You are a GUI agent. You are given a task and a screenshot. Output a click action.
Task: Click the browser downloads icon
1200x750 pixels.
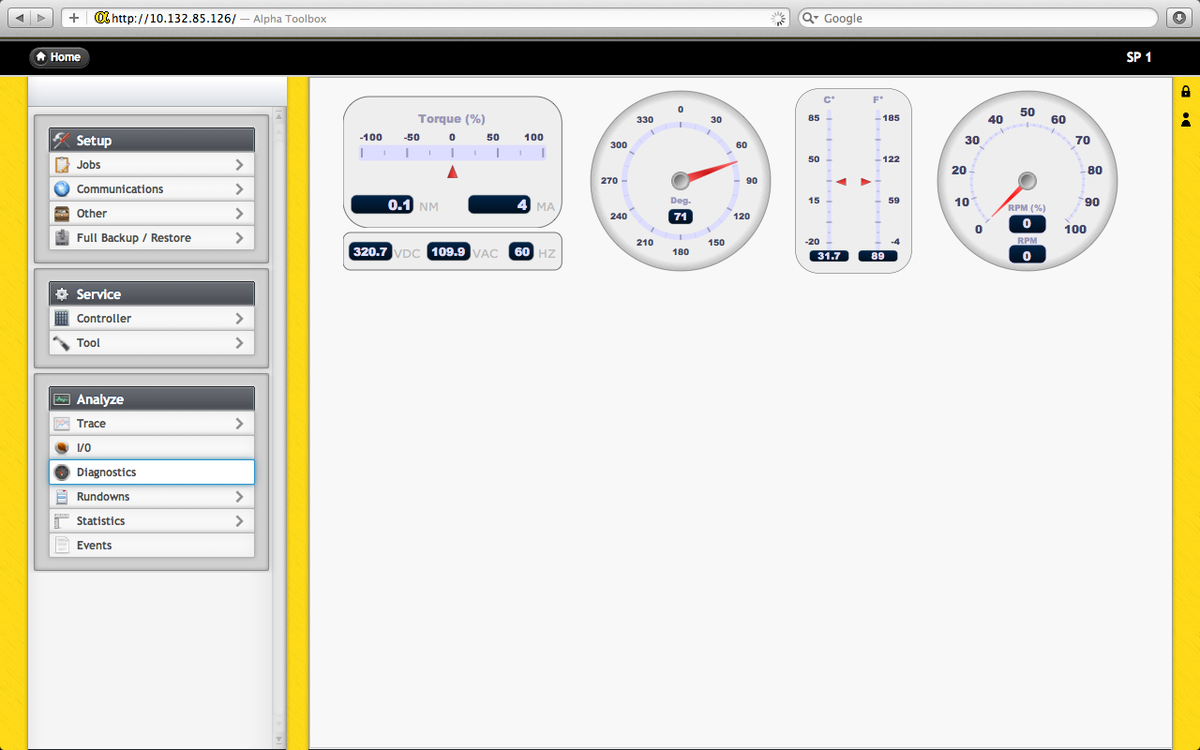point(1178,18)
